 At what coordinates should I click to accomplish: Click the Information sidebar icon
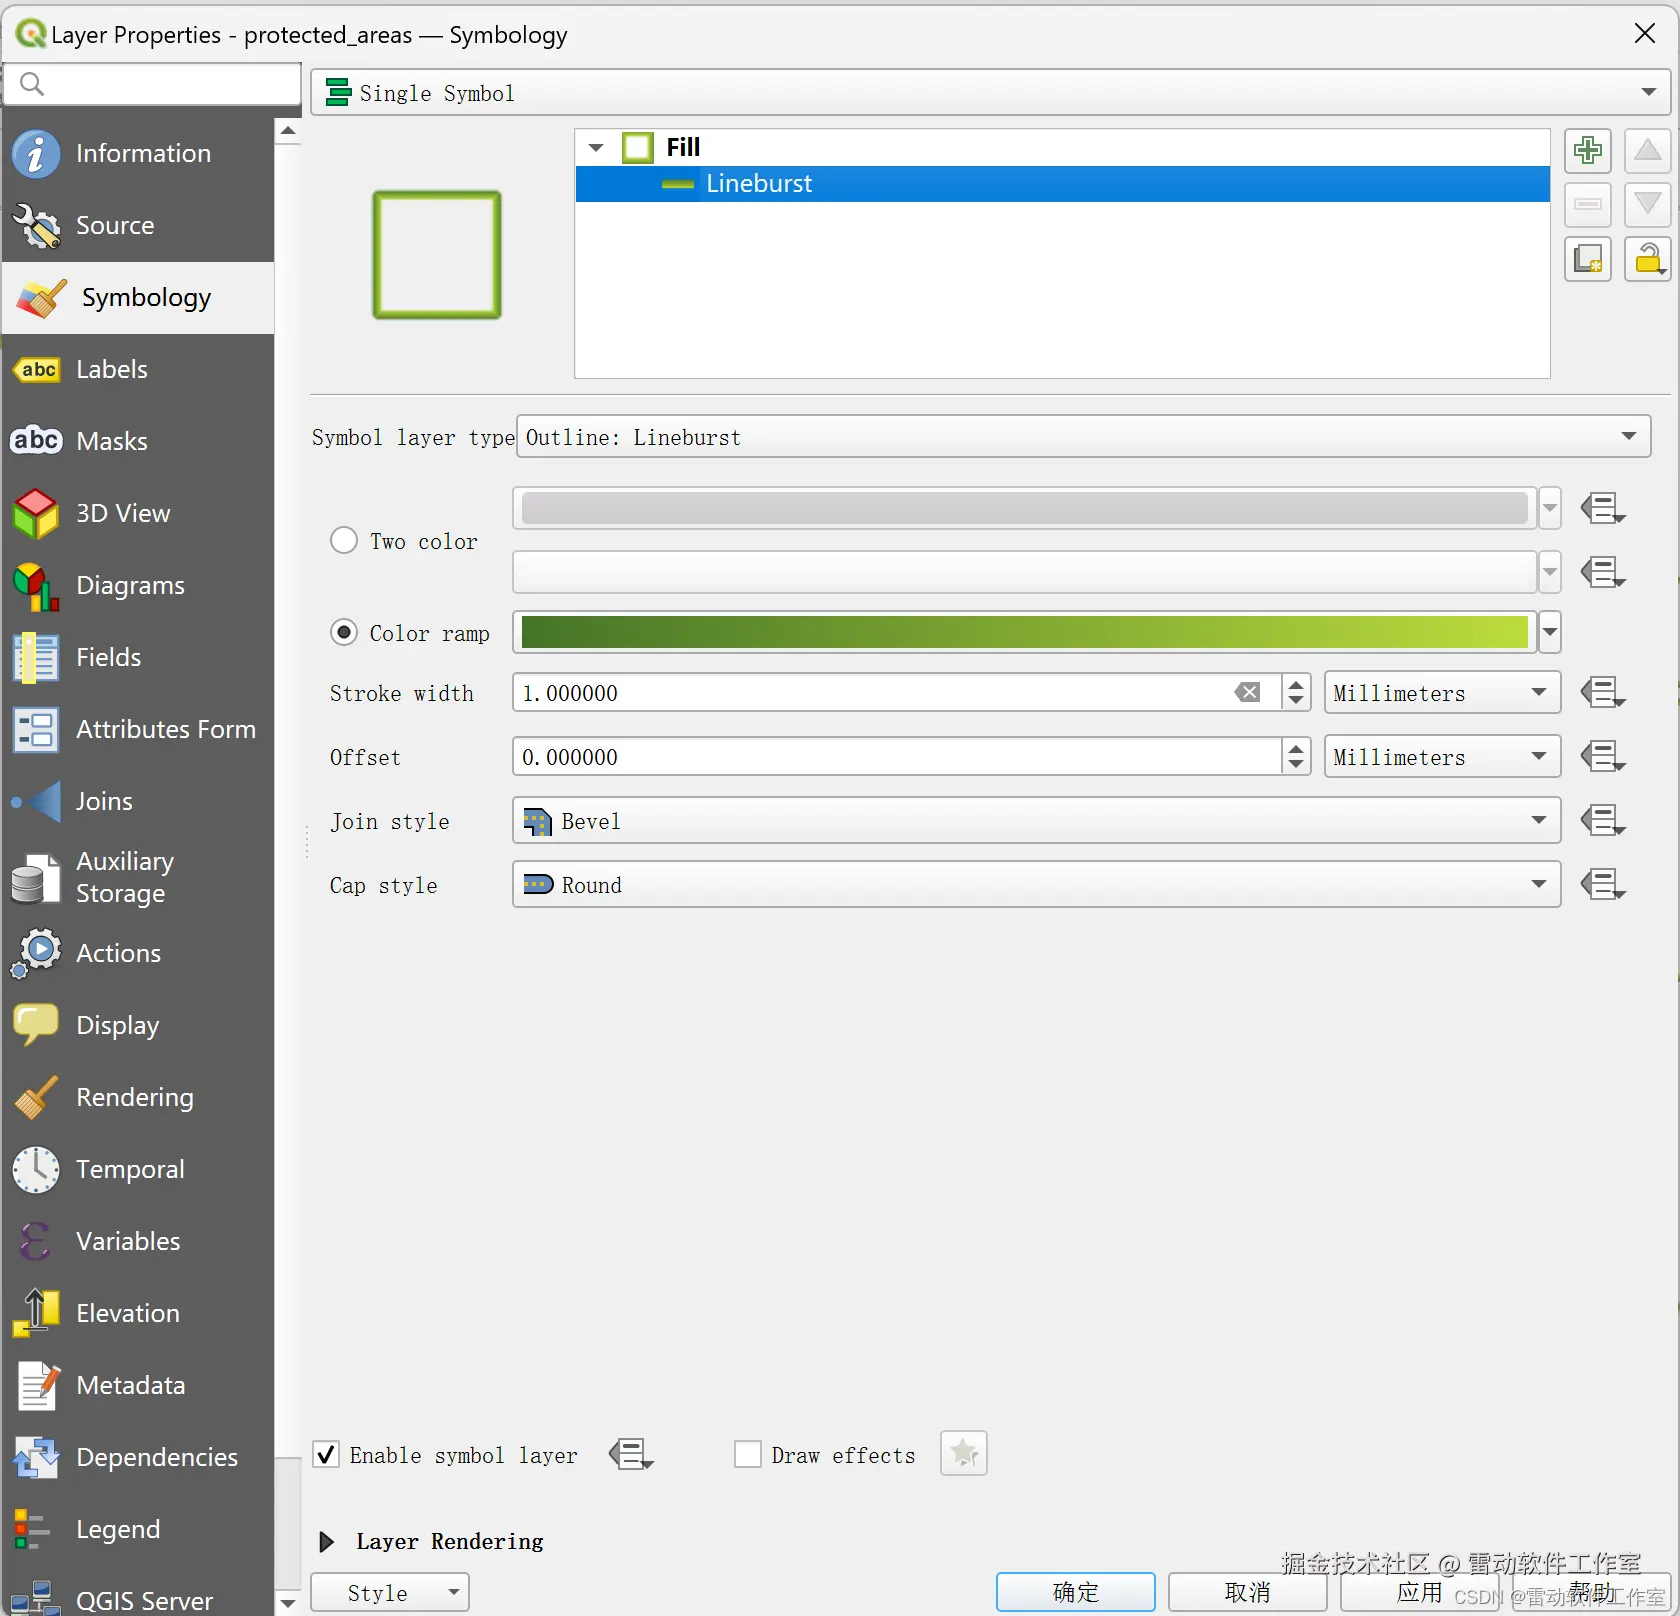(36, 153)
